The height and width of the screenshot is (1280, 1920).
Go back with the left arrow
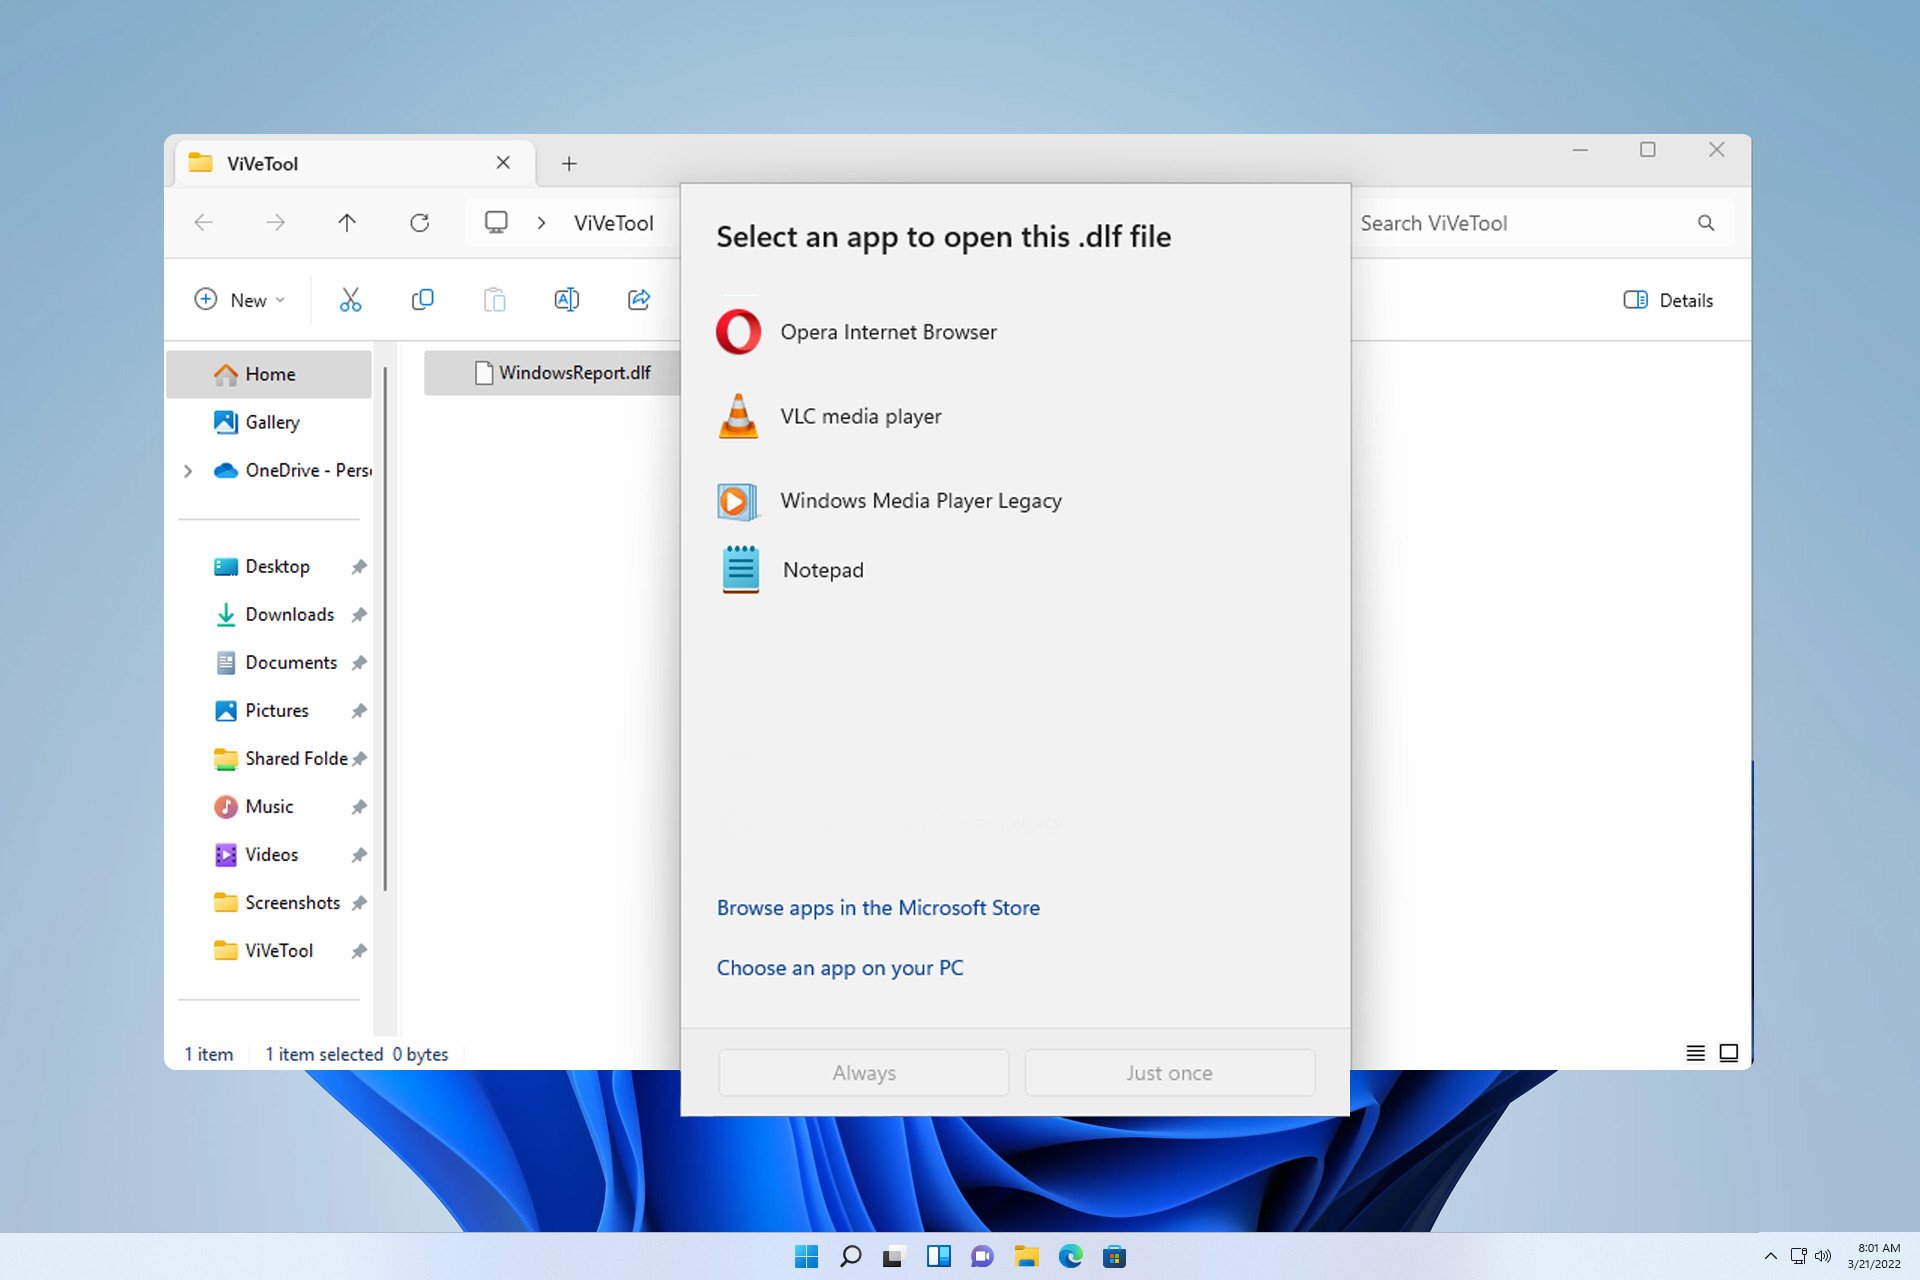pyautogui.click(x=204, y=223)
